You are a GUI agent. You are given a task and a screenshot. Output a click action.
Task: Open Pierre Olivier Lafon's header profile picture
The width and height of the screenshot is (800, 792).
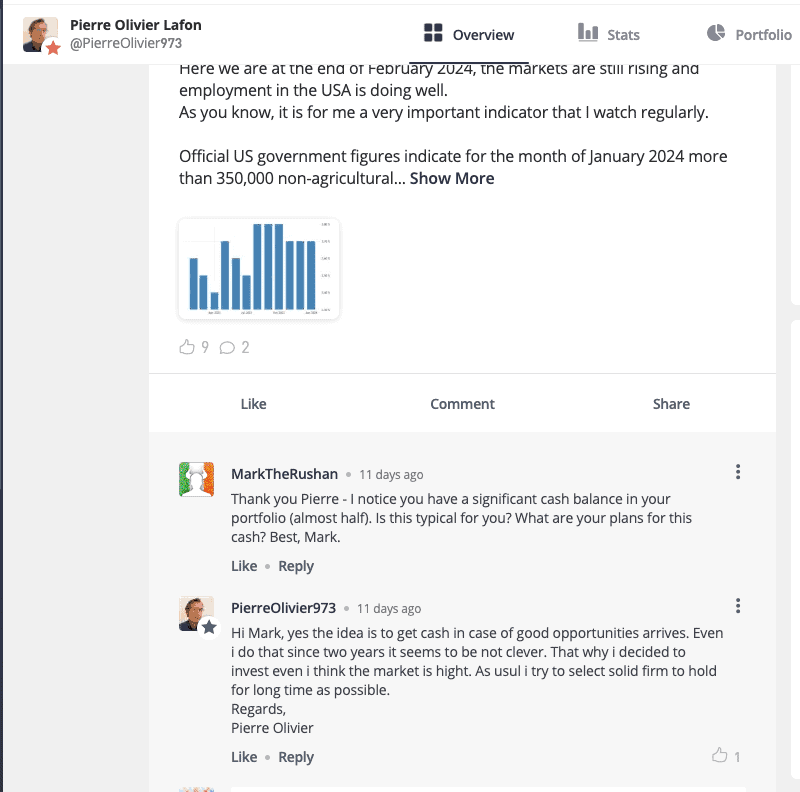click(41, 35)
